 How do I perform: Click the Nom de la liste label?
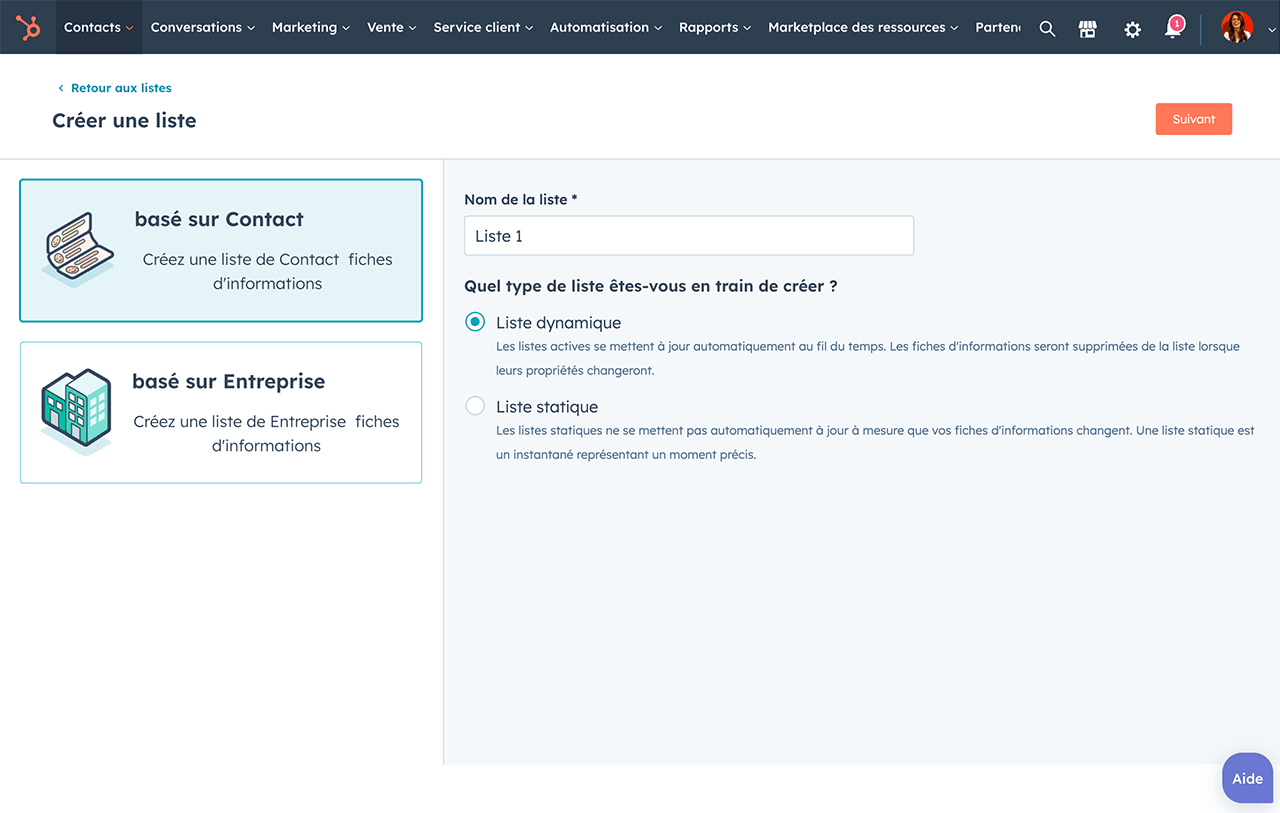pos(521,200)
